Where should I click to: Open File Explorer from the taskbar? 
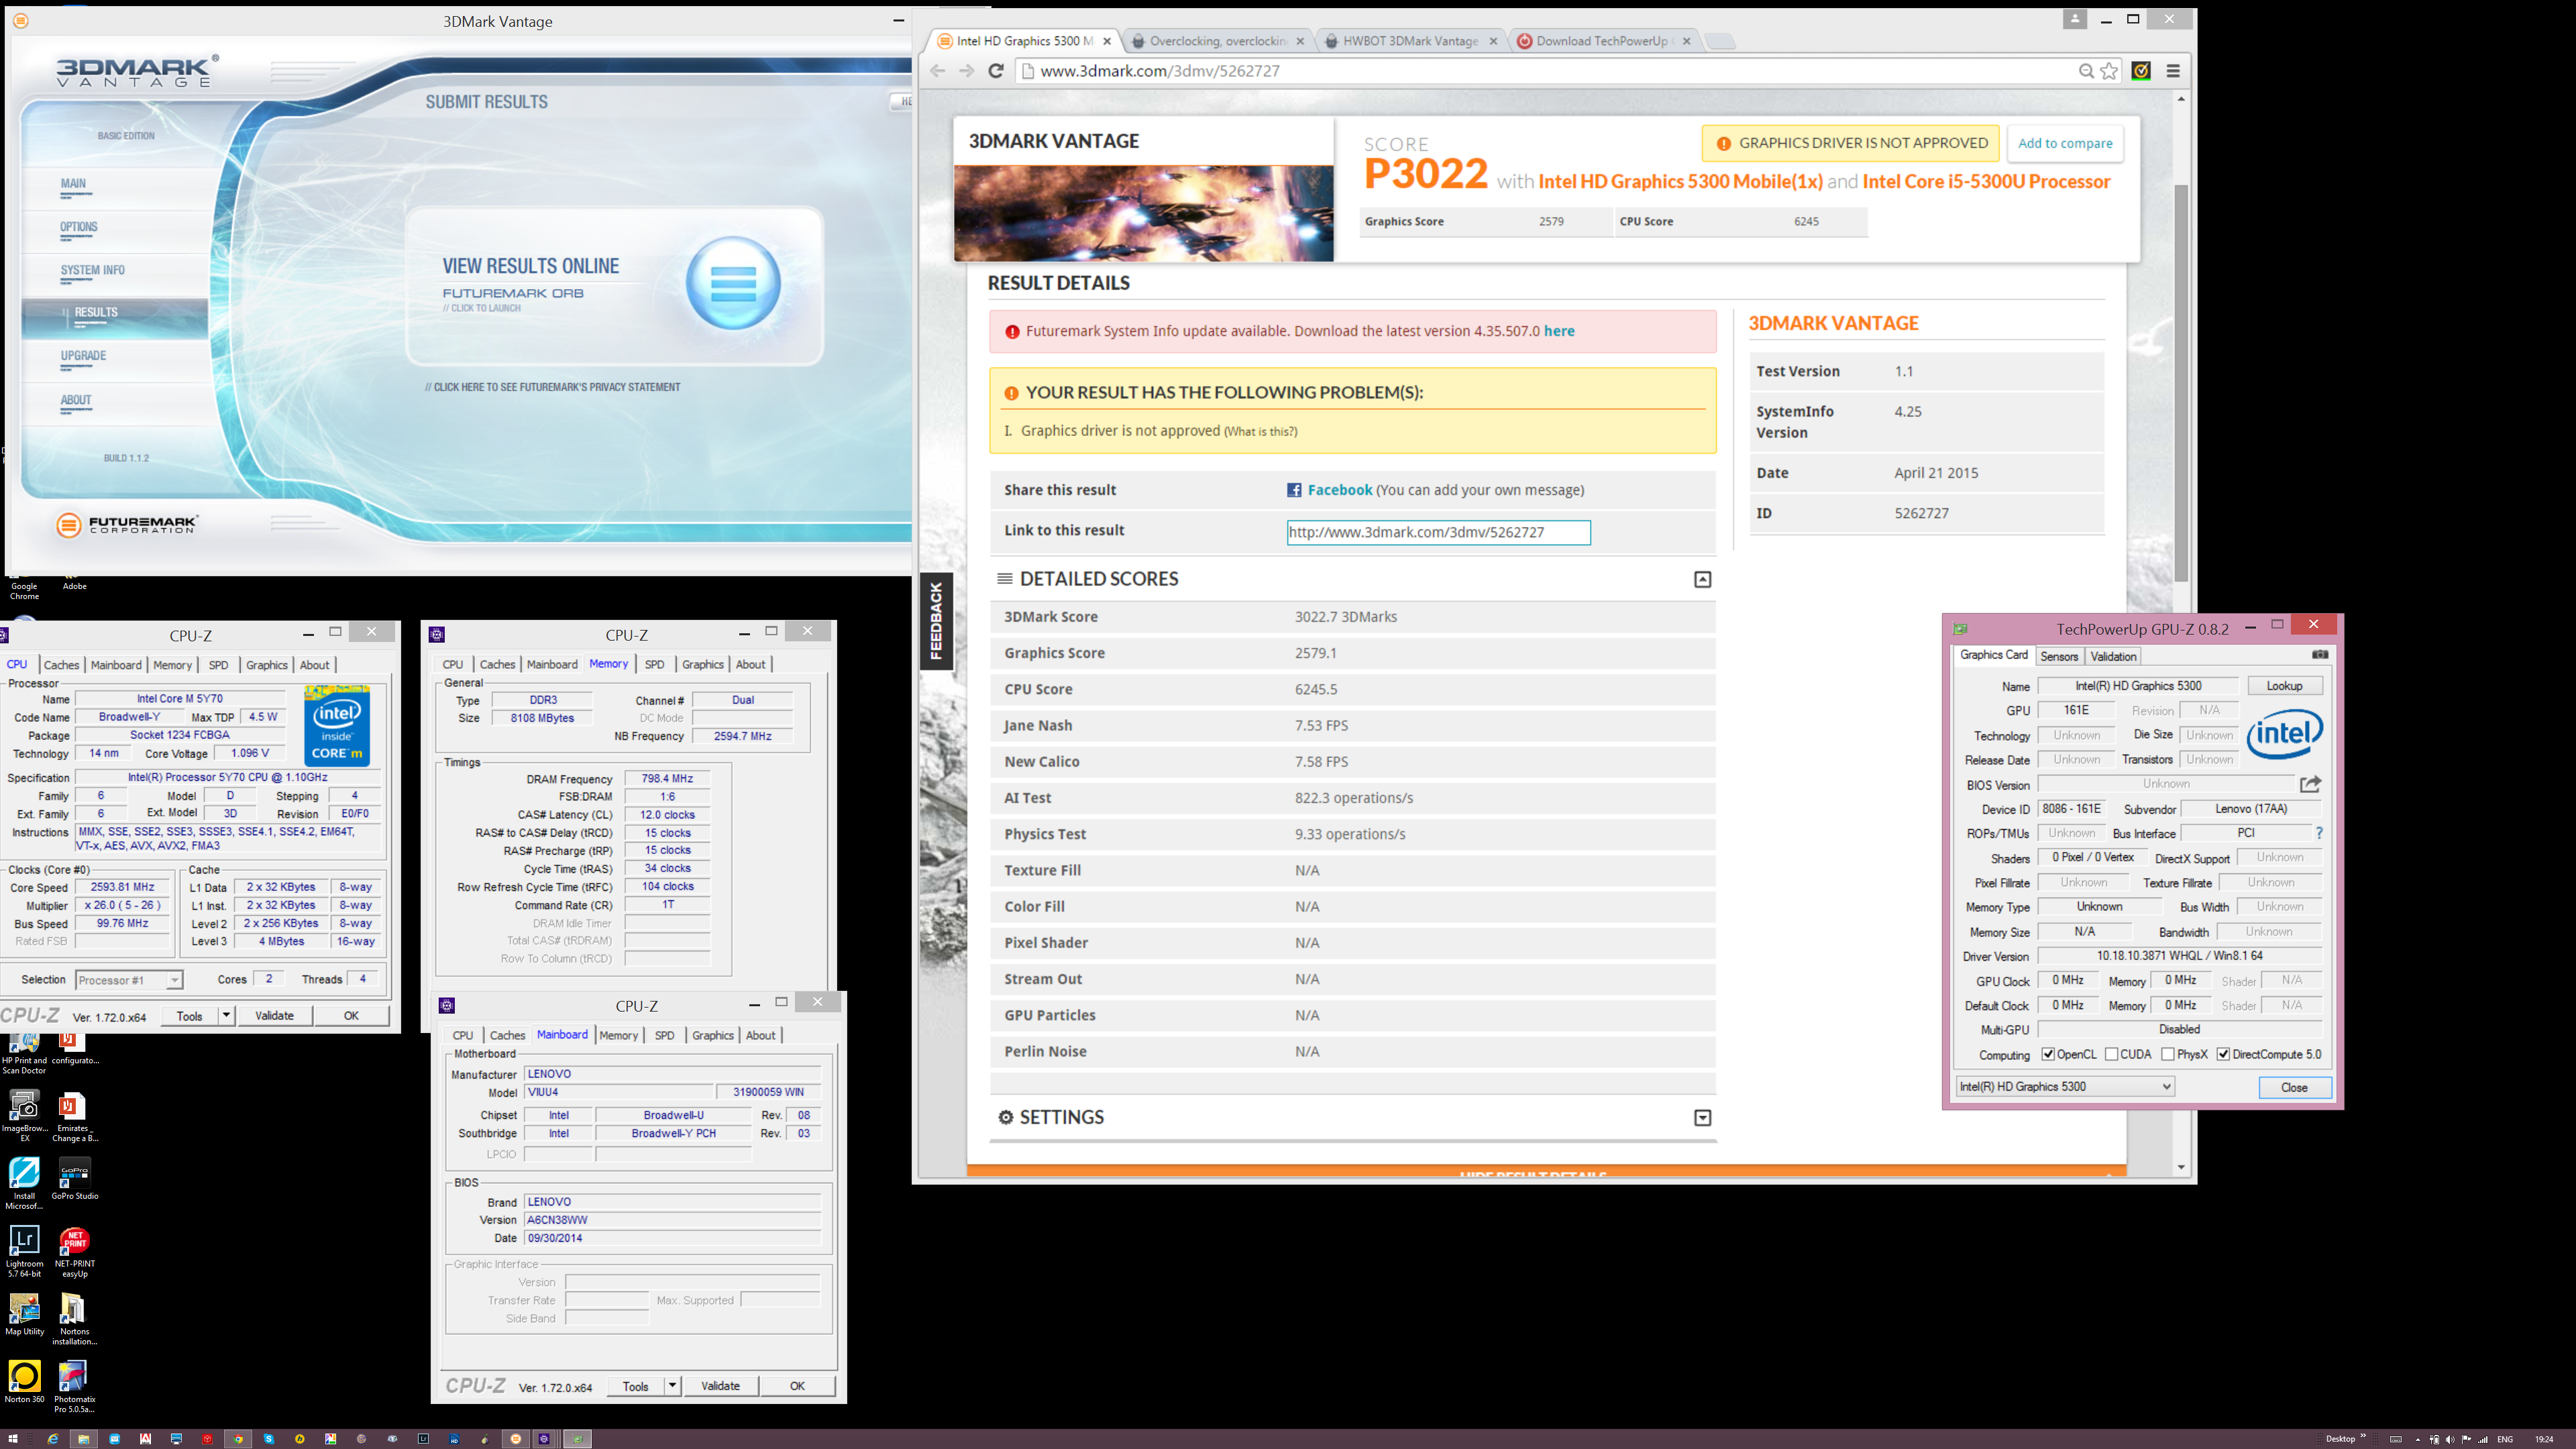coord(84,1439)
